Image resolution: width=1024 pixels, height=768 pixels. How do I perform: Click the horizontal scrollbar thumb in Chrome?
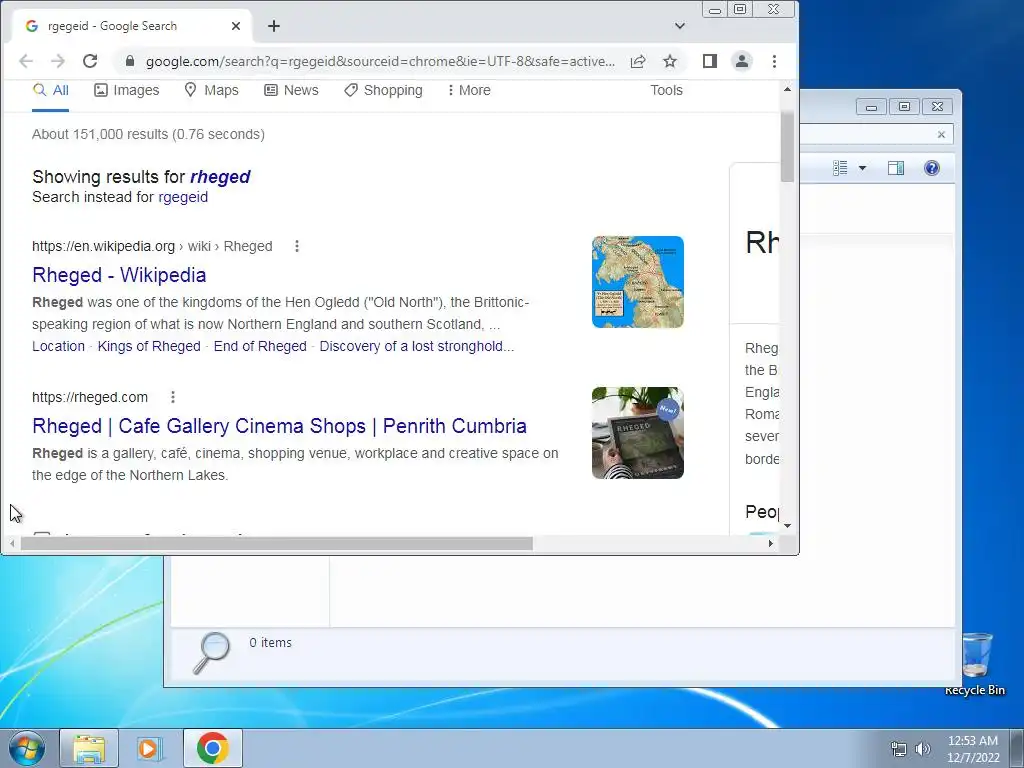tap(276, 543)
